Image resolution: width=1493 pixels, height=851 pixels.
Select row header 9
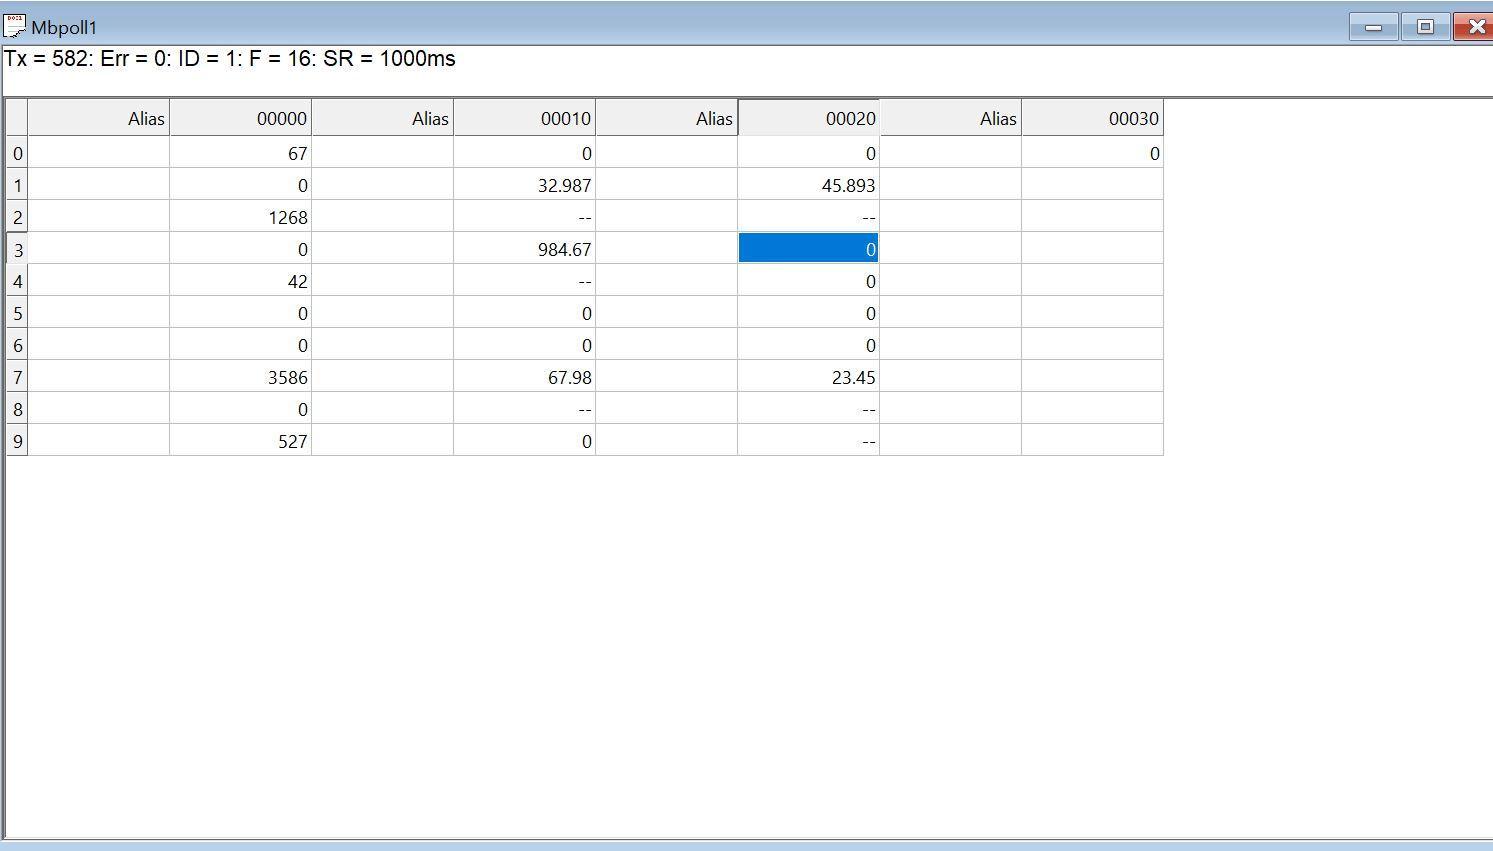pos(17,441)
